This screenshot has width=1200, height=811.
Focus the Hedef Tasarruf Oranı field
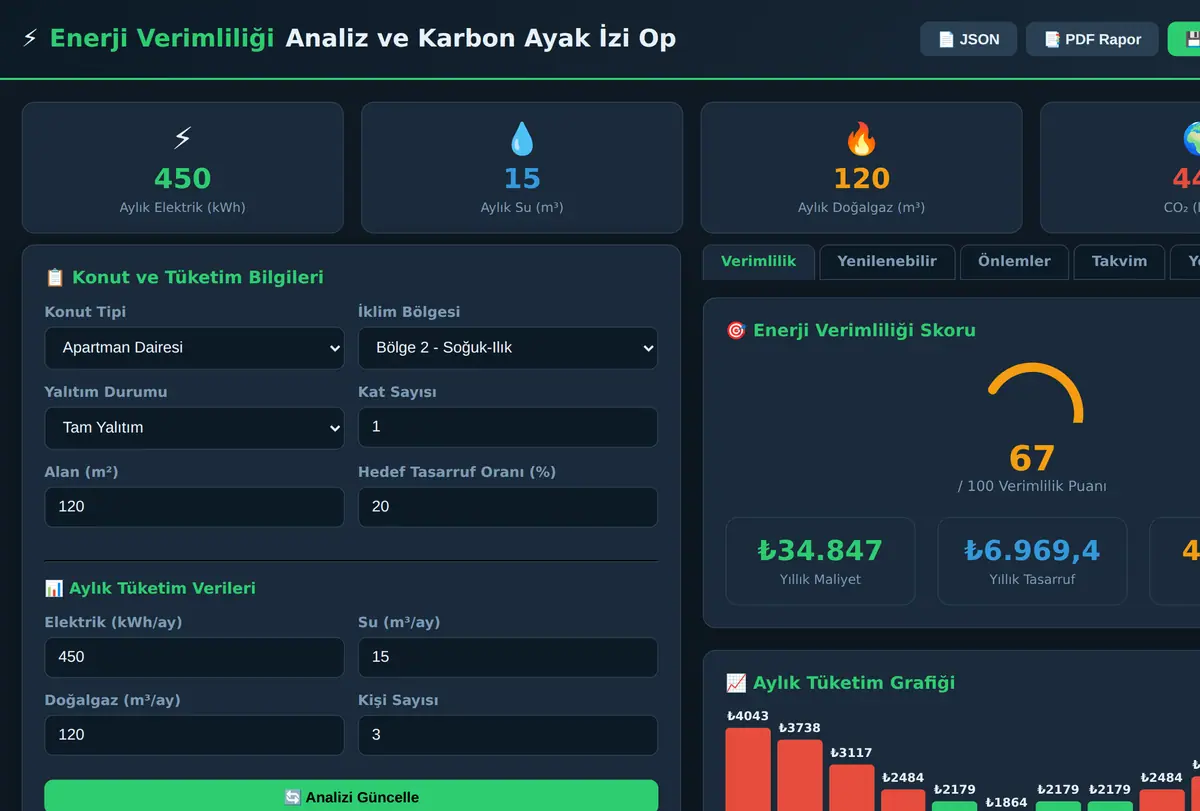point(508,507)
